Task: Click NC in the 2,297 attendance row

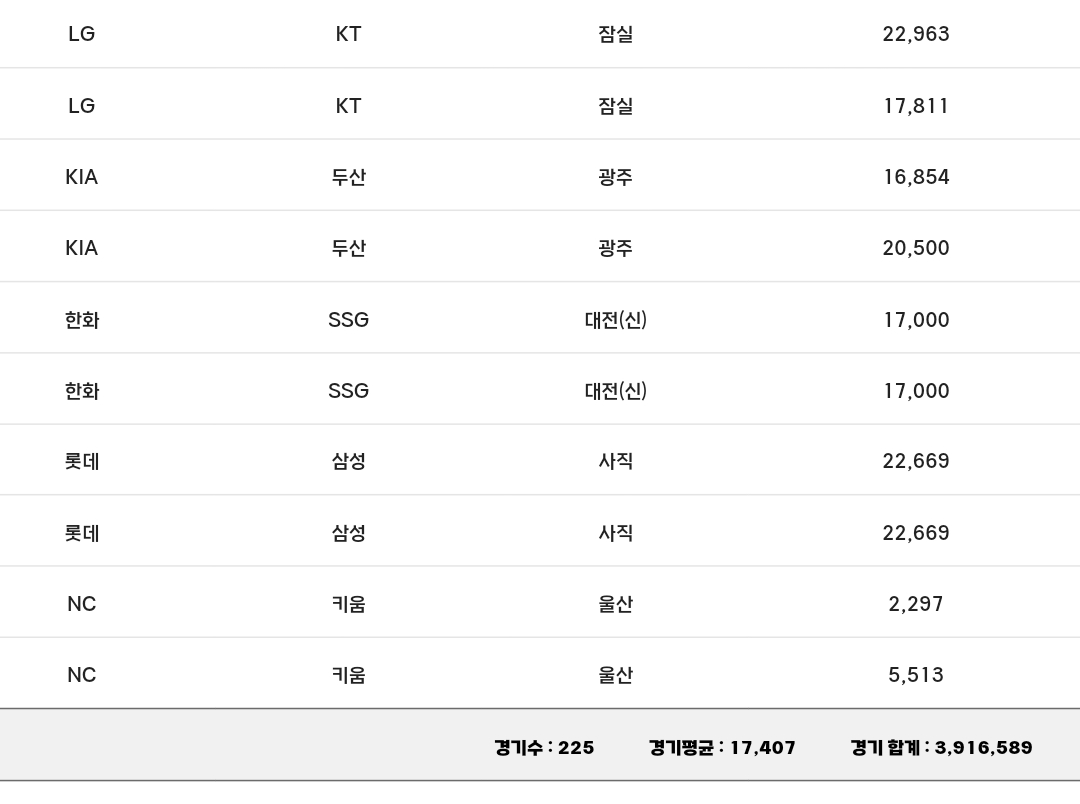Action: click(82, 604)
